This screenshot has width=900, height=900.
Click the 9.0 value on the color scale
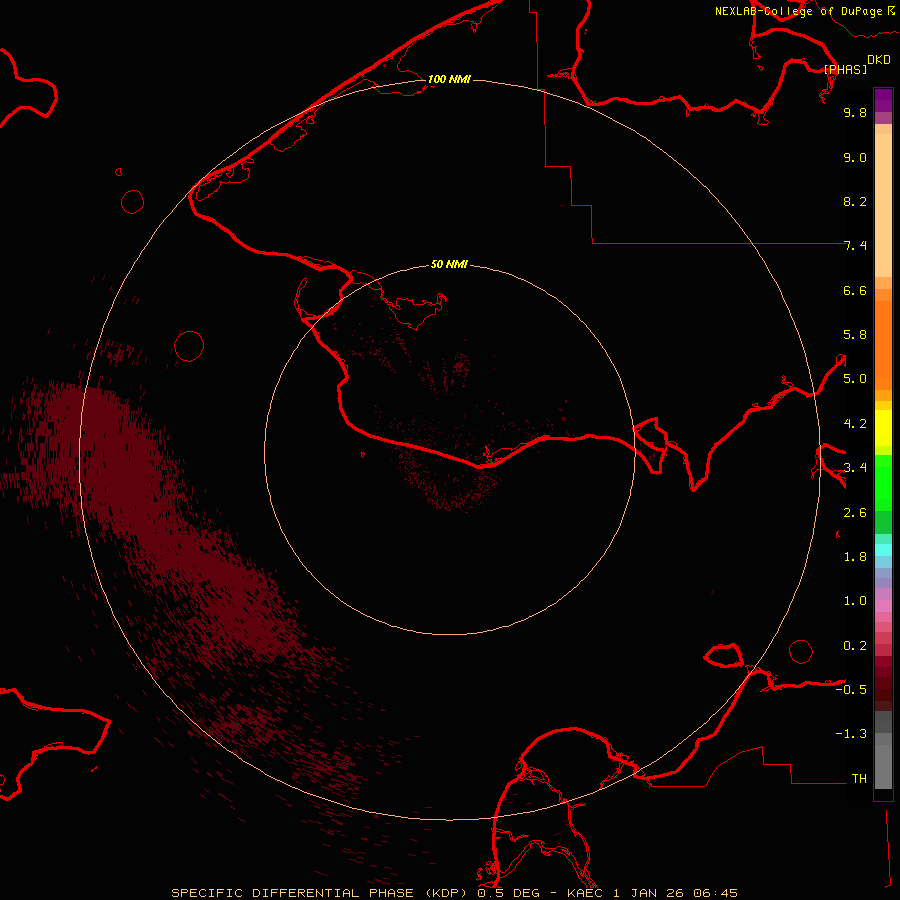[855, 157]
